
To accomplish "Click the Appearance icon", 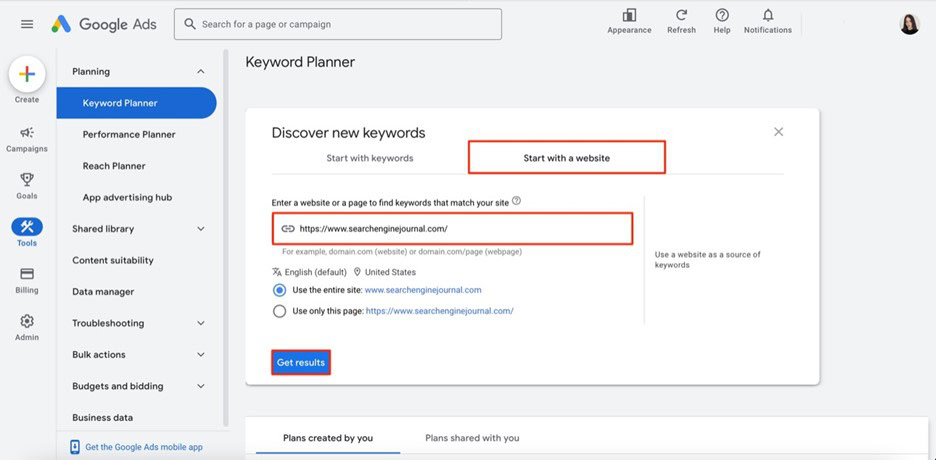I will pos(629,16).
